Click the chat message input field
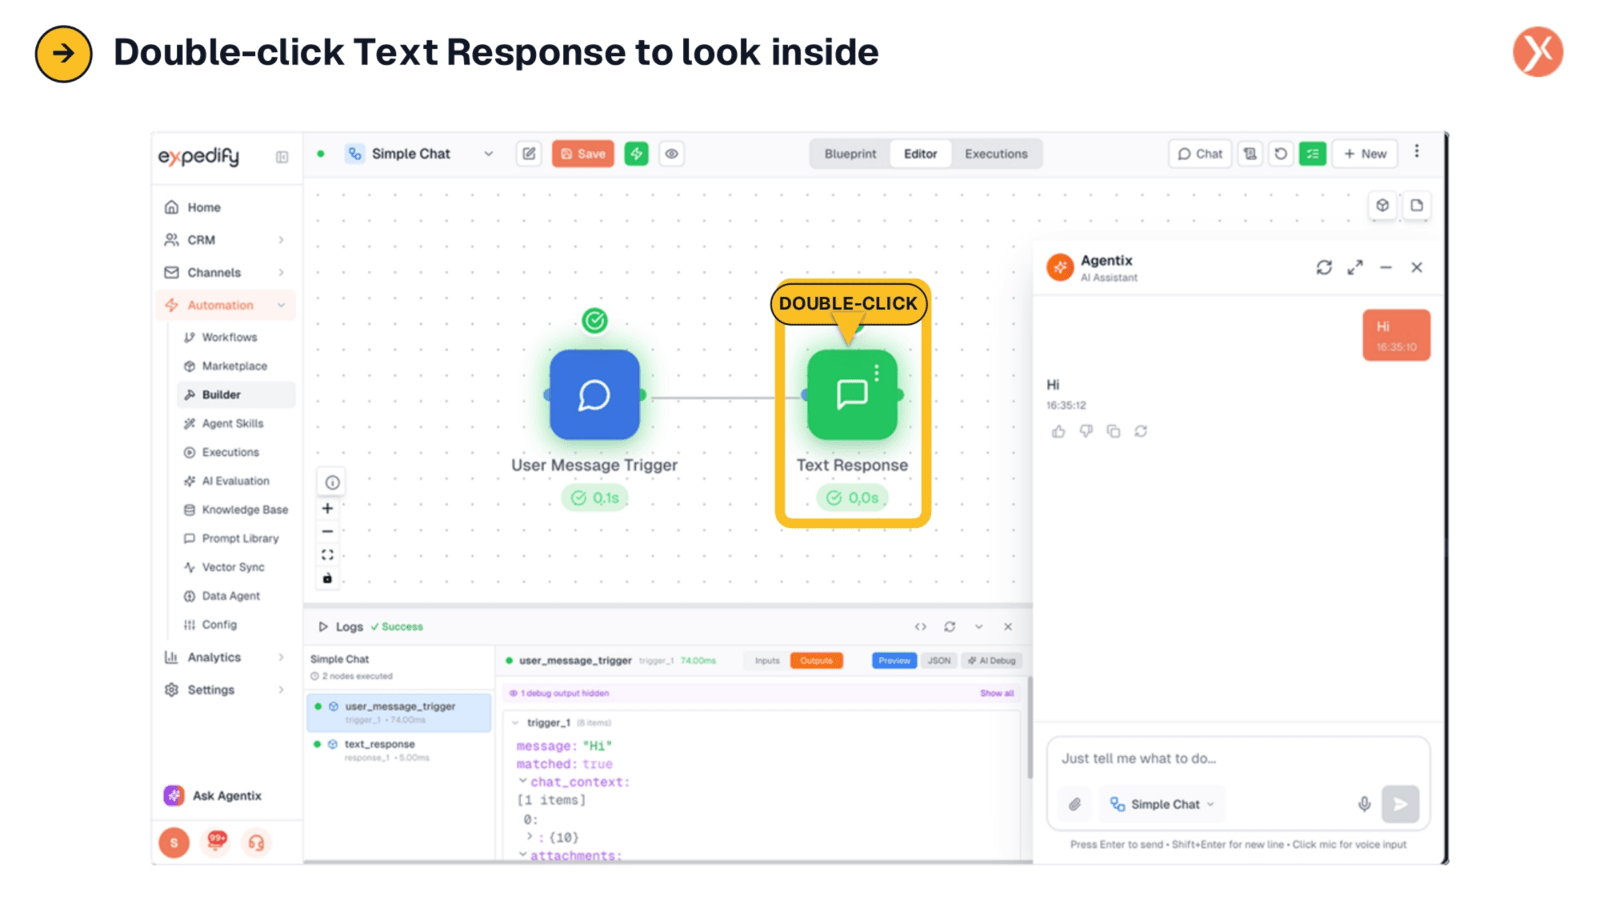Image resolution: width=1600 pixels, height=900 pixels. coord(1238,759)
